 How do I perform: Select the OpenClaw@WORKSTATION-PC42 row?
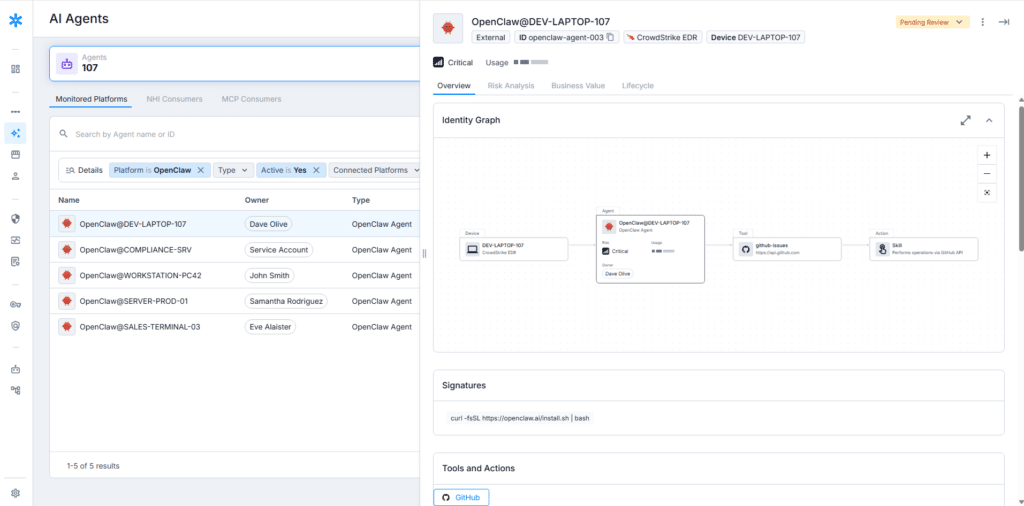tap(235, 276)
